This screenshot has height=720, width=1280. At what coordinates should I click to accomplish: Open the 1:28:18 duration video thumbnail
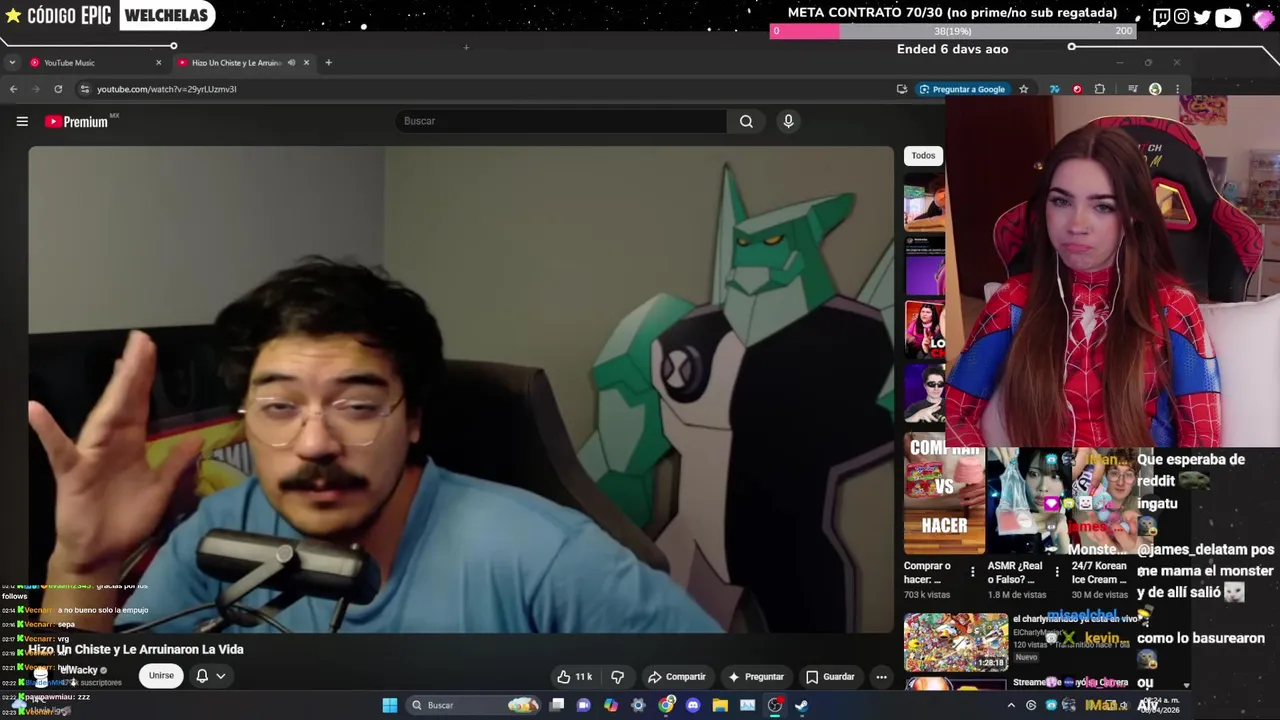click(955, 643)
